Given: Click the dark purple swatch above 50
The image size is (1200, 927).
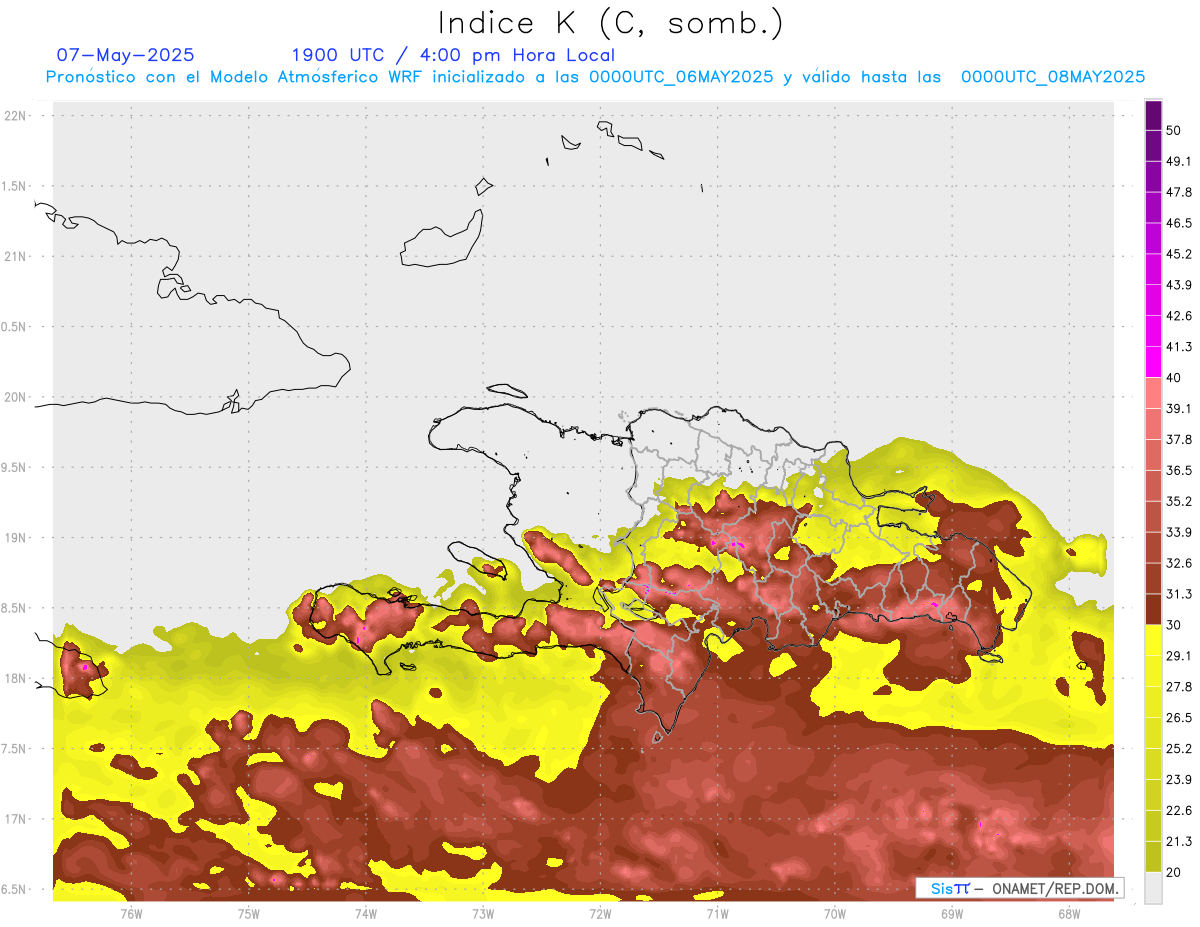Looking at the screenshot, I should [1153, 115].
